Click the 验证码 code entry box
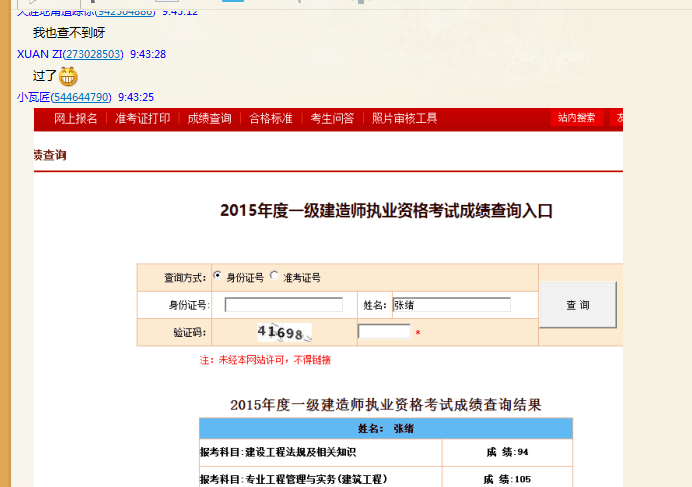 384,331
